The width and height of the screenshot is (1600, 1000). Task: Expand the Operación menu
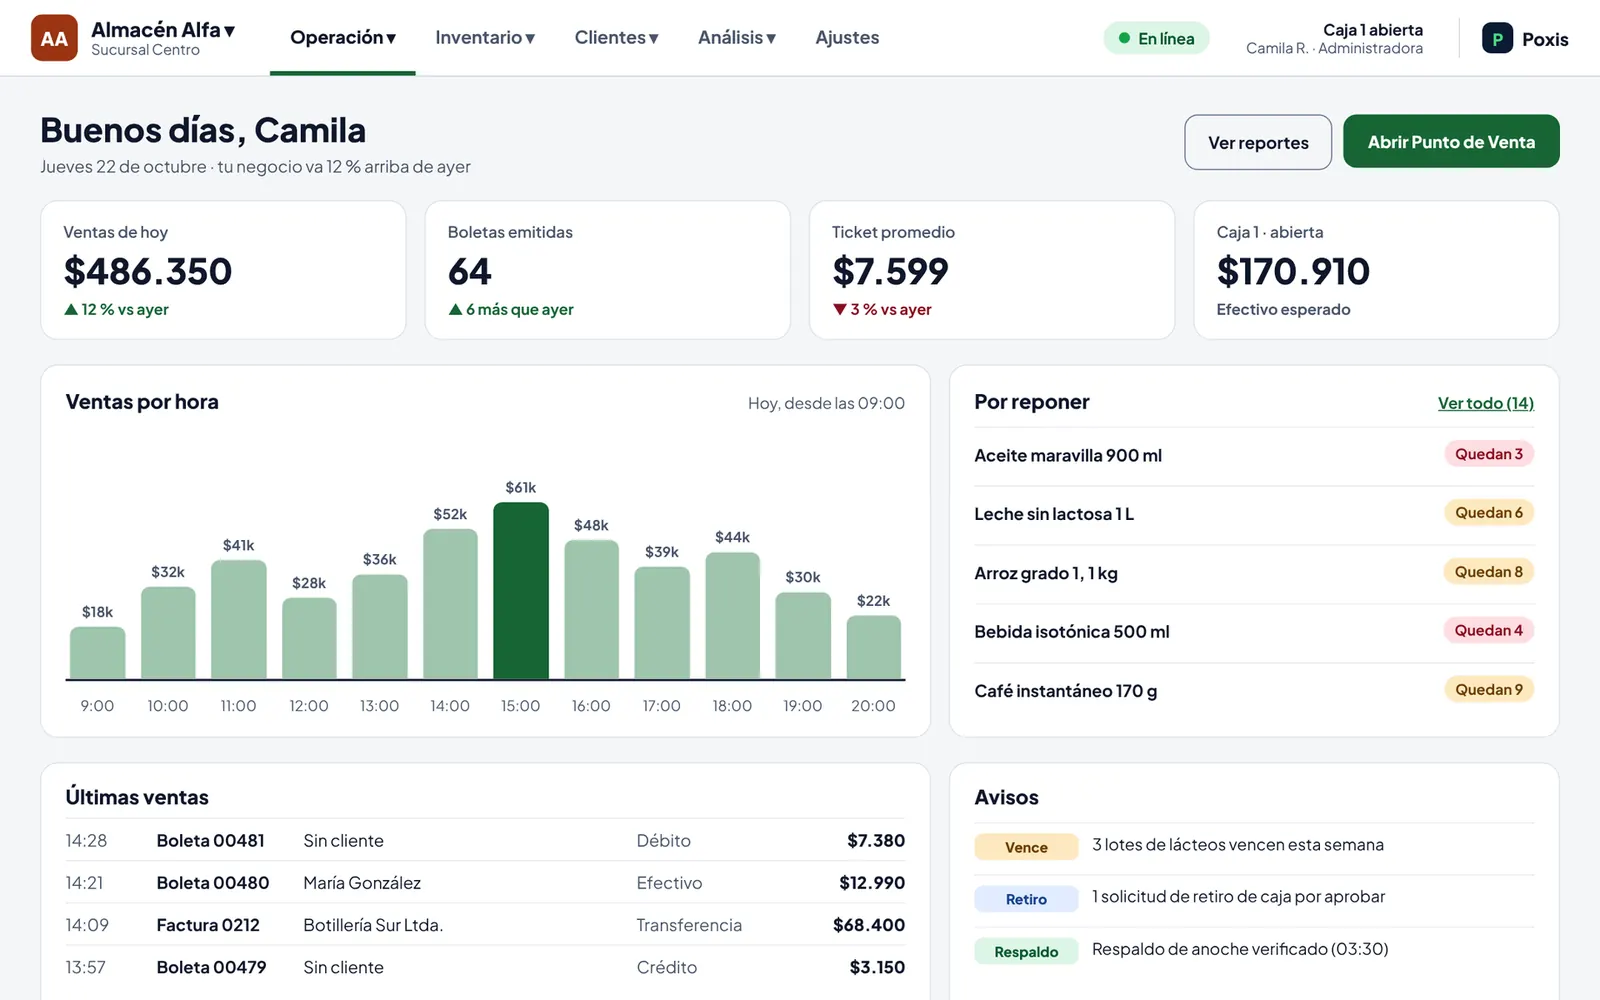tap(343, 38)
